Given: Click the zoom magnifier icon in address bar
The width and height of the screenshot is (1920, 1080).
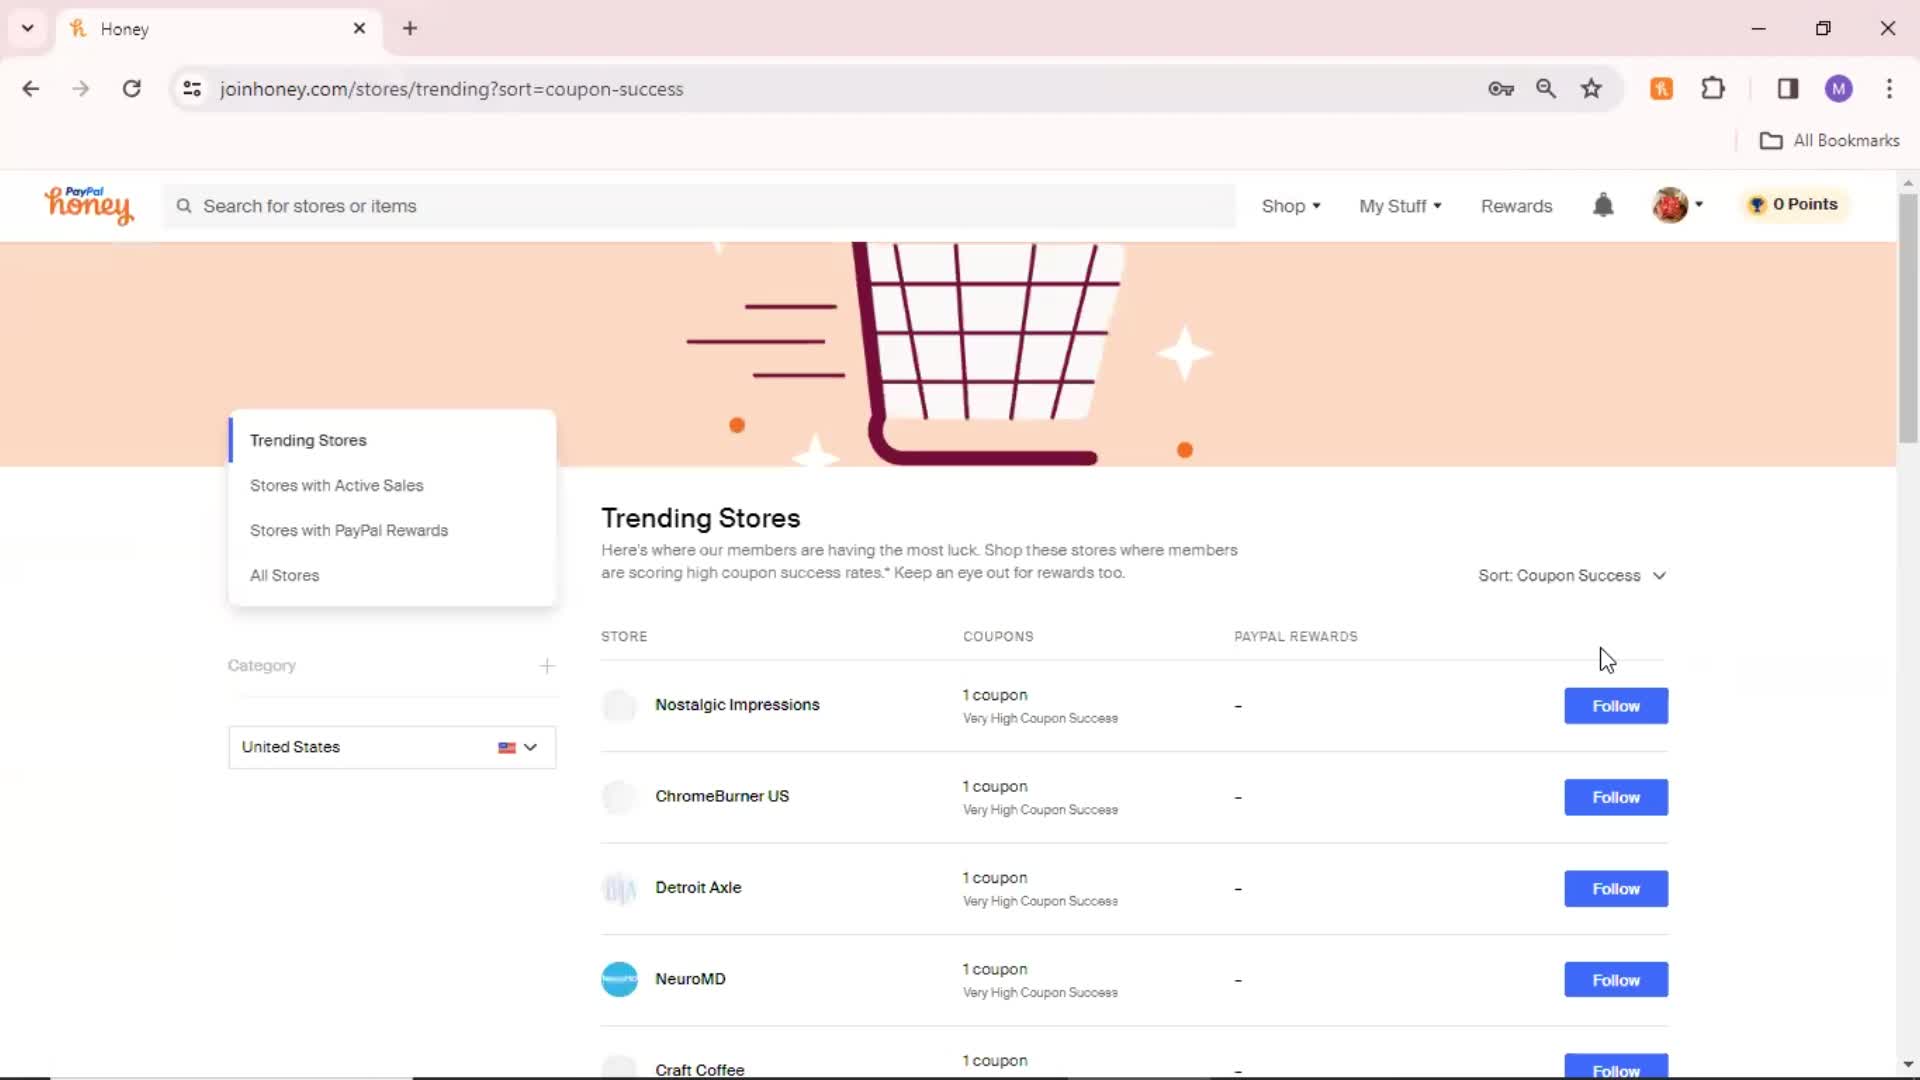Looking at the screenshot, I should pyautogui.click(x=1546, y=88).
